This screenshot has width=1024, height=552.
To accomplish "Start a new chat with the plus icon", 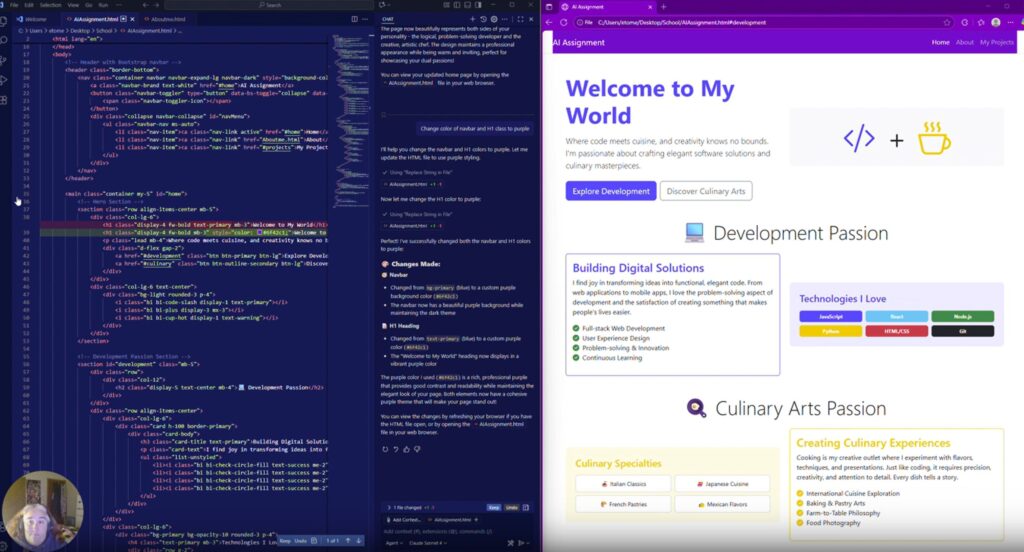I will [473, 19].
